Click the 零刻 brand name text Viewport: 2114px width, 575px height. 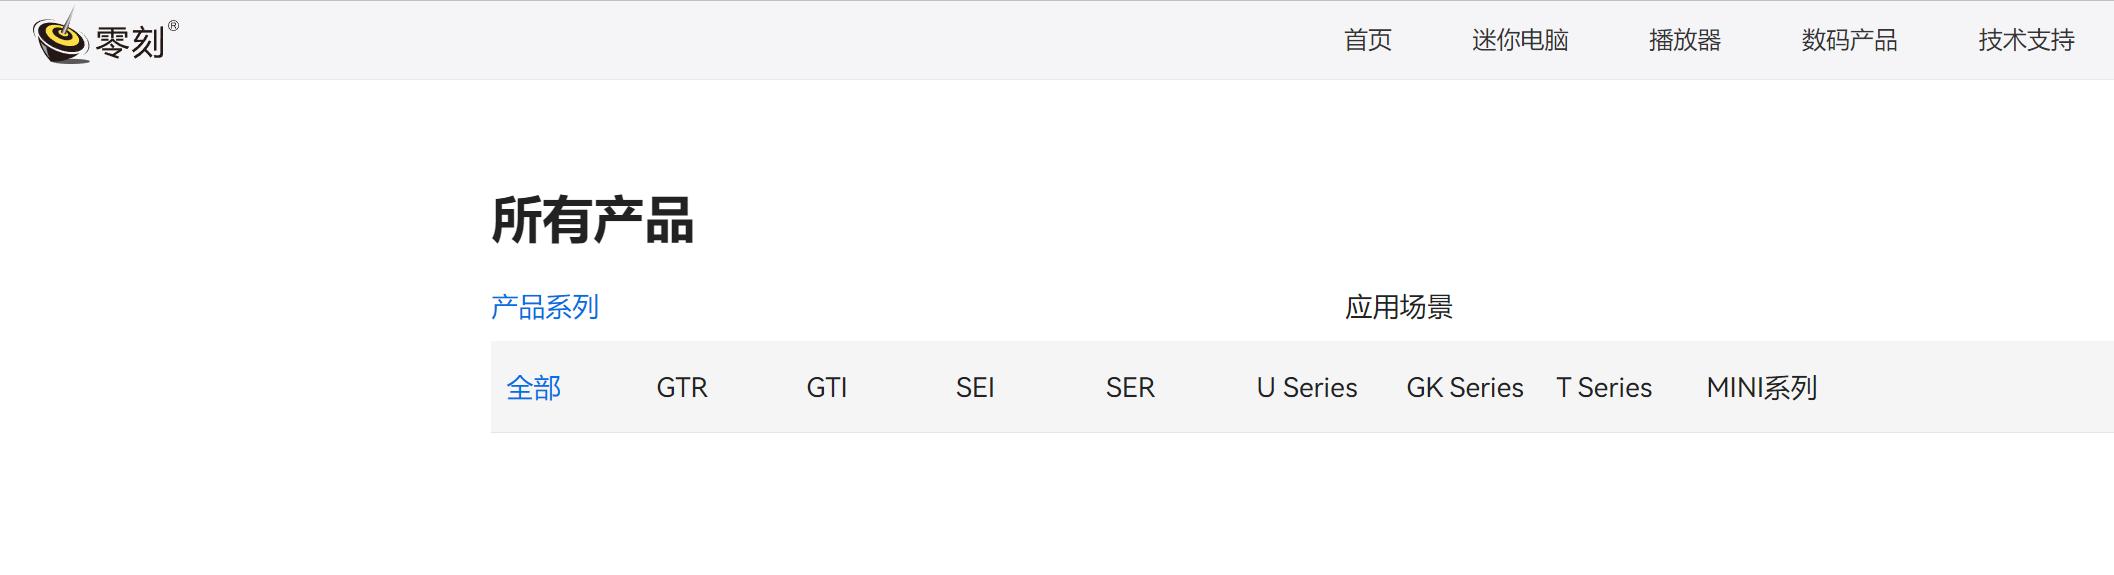point(130,43)
